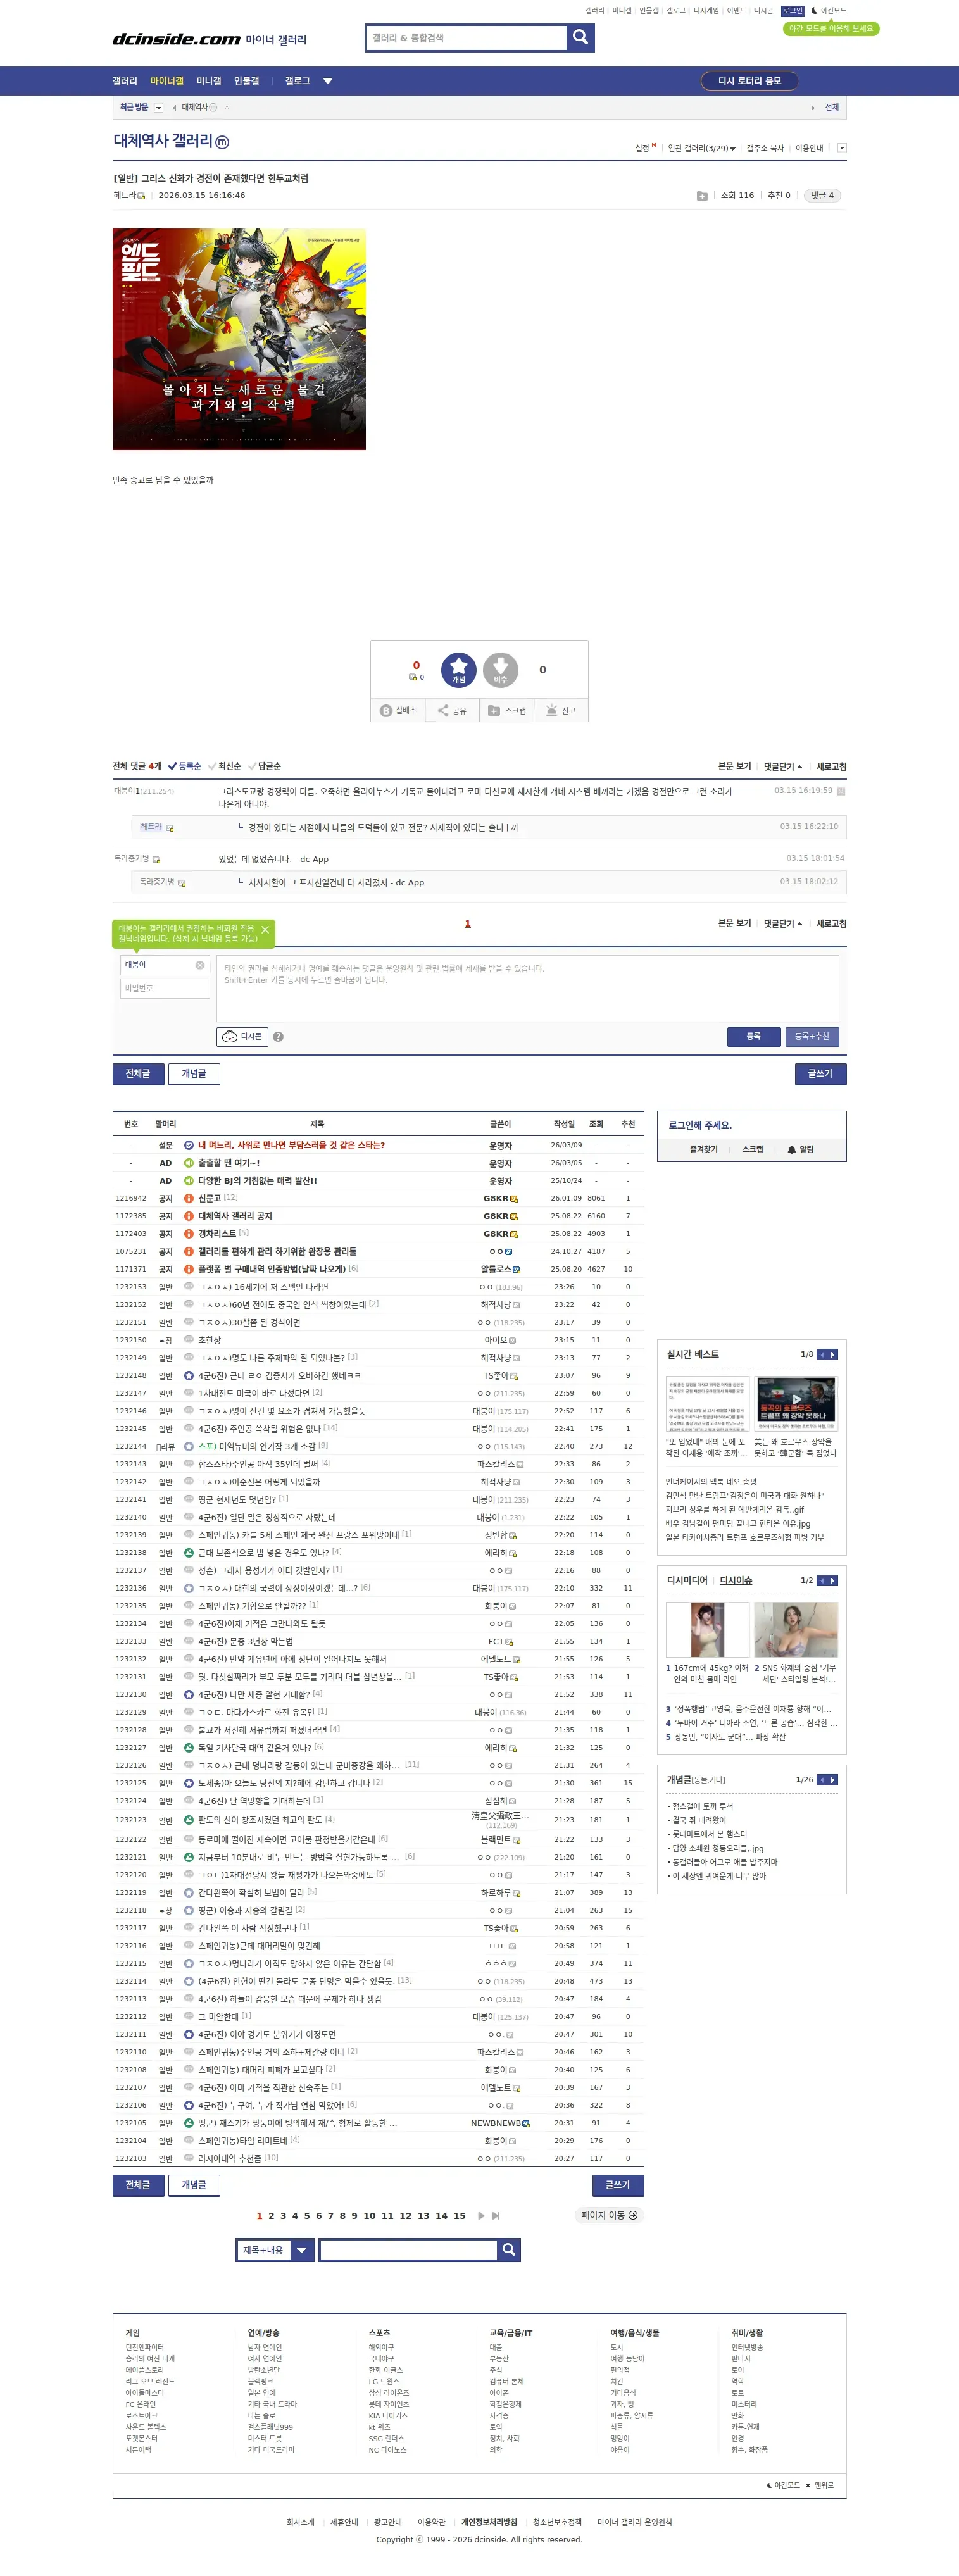Click the comment text area
This screenshot has width=959, height=2576.
[x=528, y=988]
